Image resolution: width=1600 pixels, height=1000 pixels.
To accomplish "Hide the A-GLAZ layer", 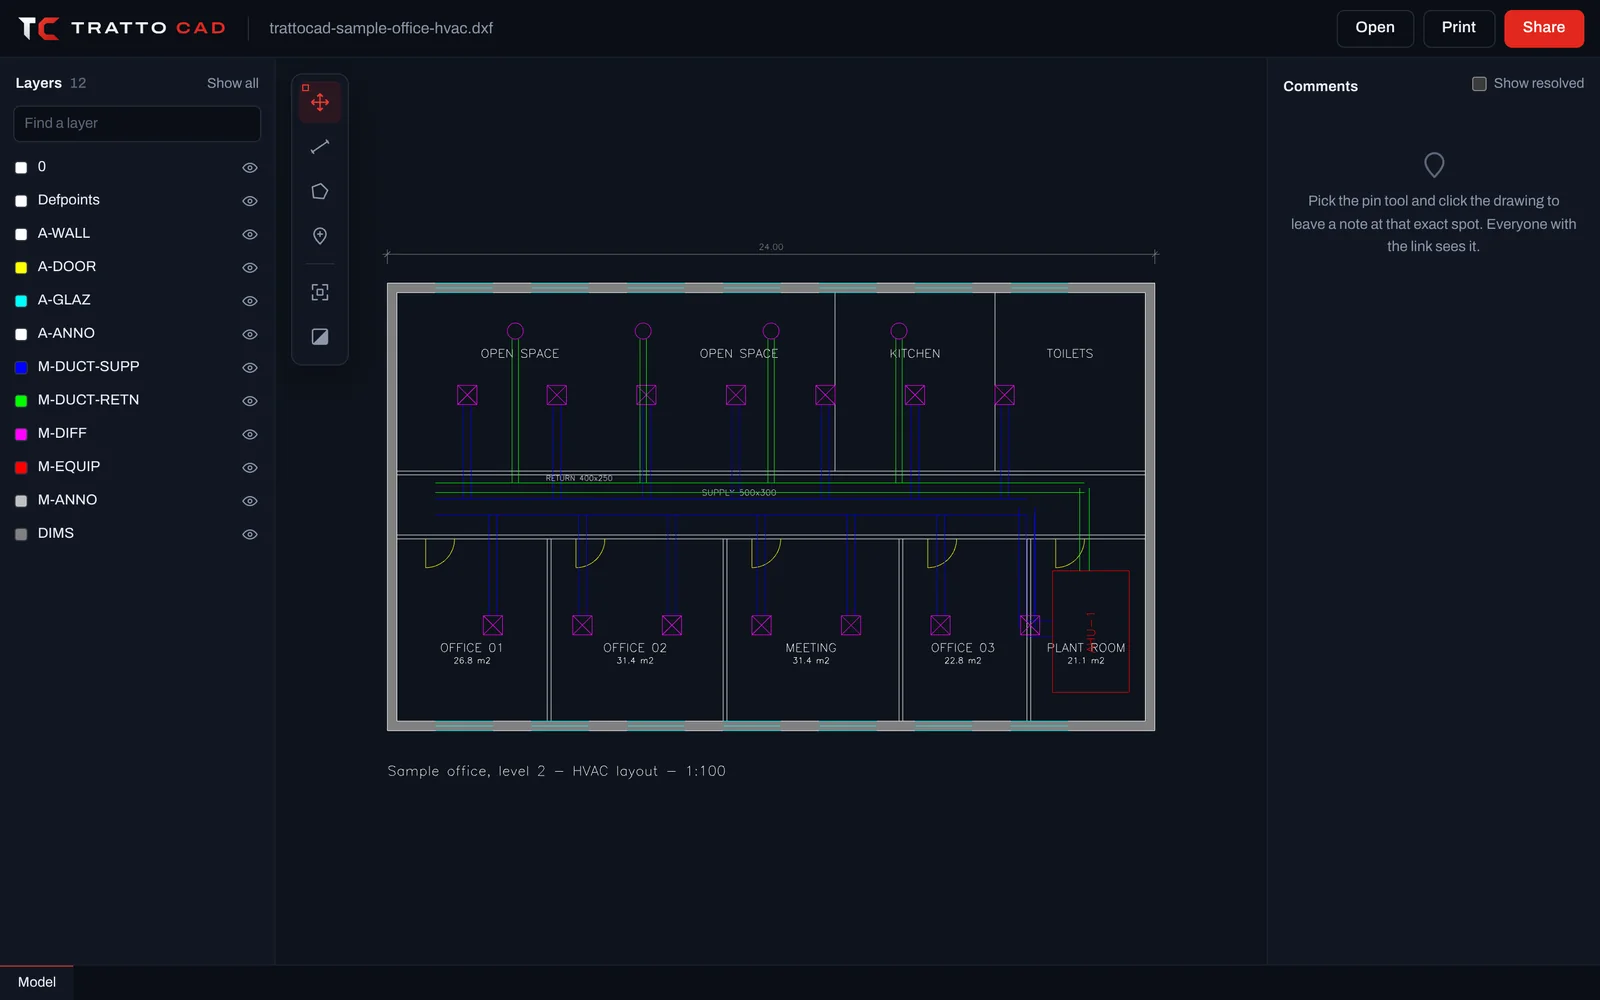I will (250, 301).
